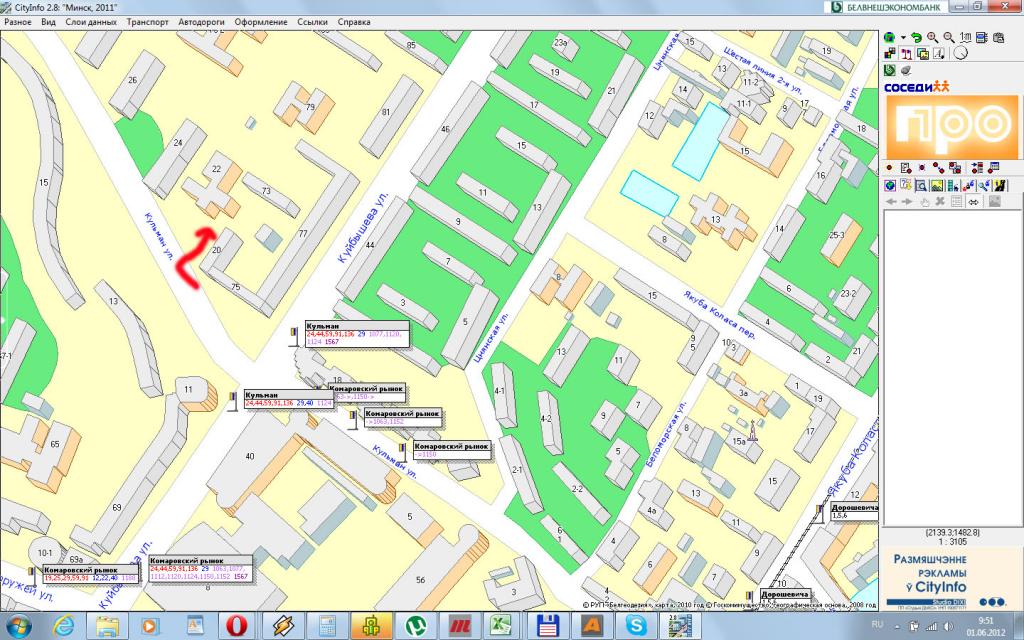The width and height of the screenshot is (1024, 640).
Task: Open the Оформление menu
Action: pos(261,22)
